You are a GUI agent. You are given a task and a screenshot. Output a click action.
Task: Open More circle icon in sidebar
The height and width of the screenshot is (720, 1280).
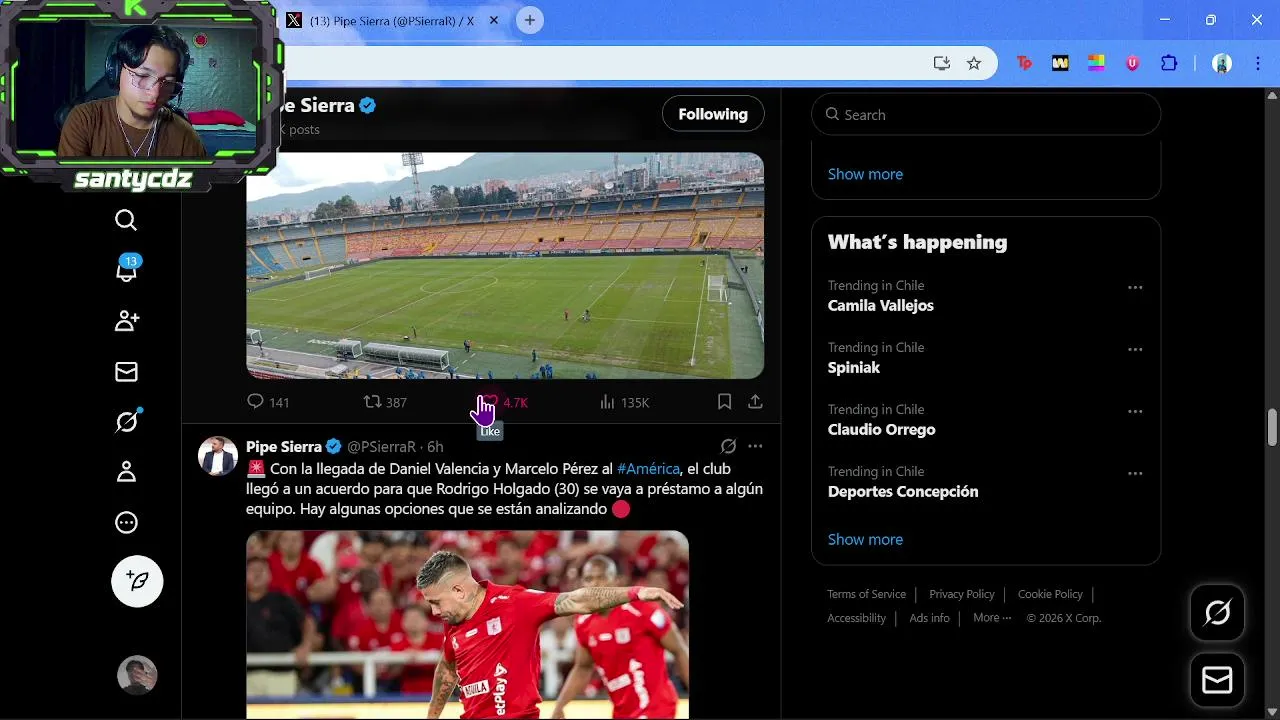(x=126, y=522)
